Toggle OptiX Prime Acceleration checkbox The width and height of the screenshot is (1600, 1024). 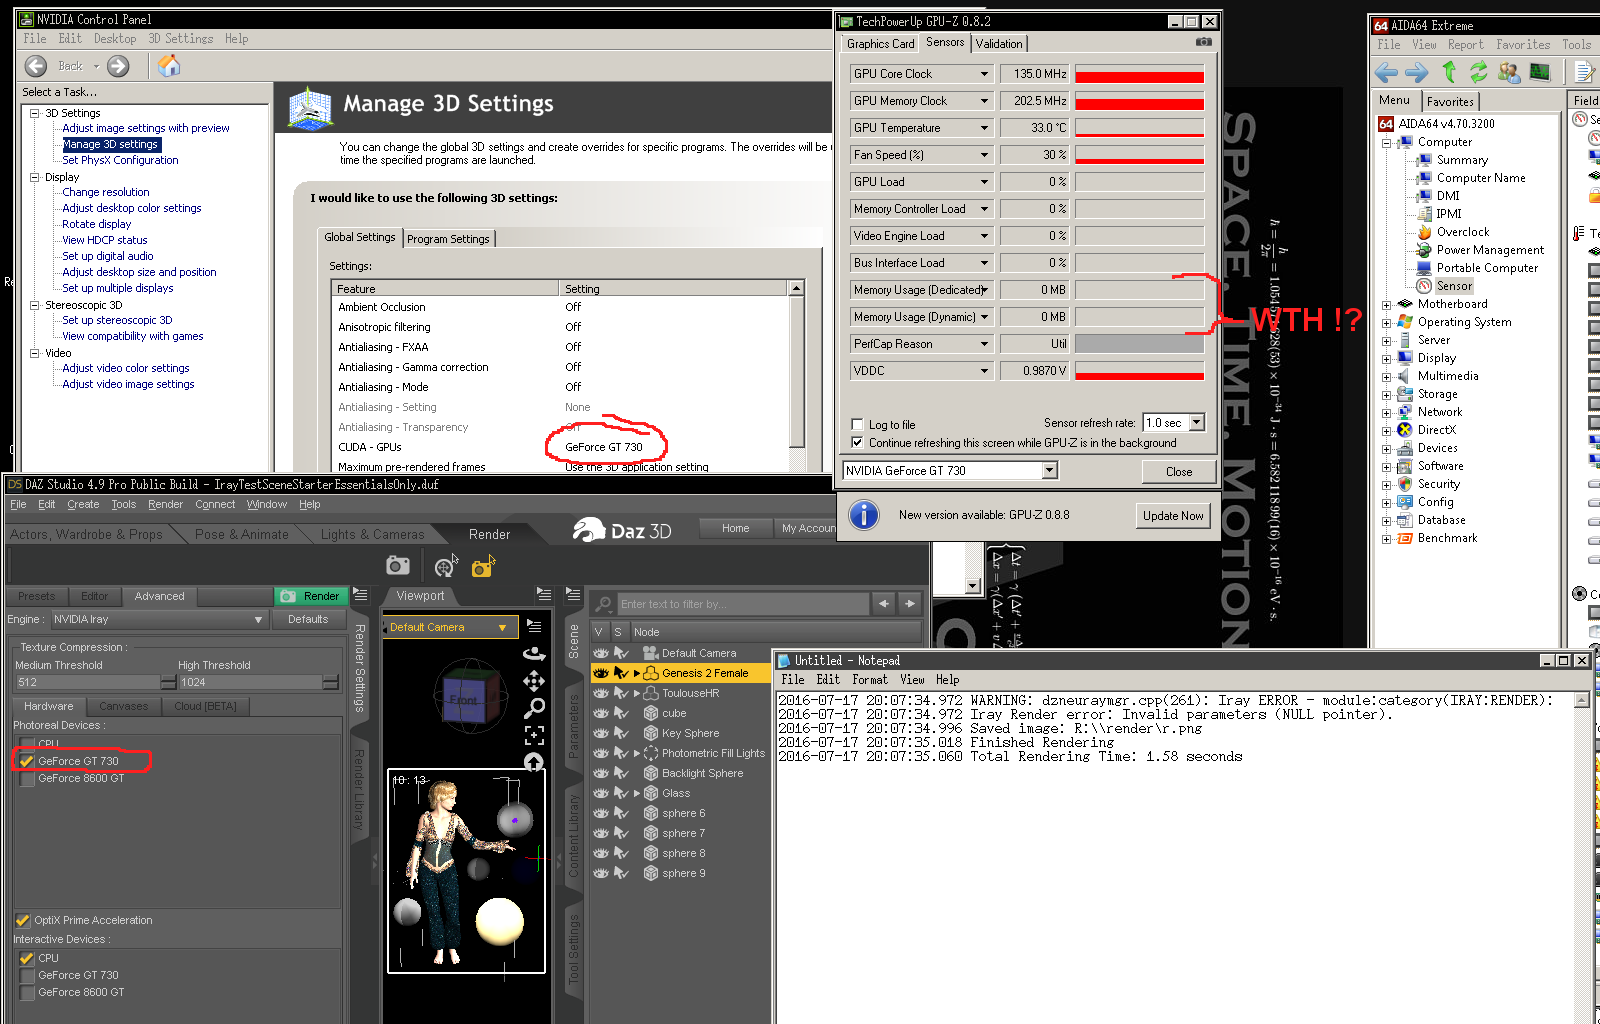pos(23,920)
